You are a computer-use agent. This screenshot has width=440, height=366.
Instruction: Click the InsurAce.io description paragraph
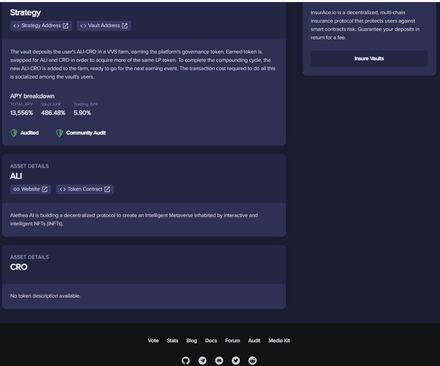[x=365, y=25]
